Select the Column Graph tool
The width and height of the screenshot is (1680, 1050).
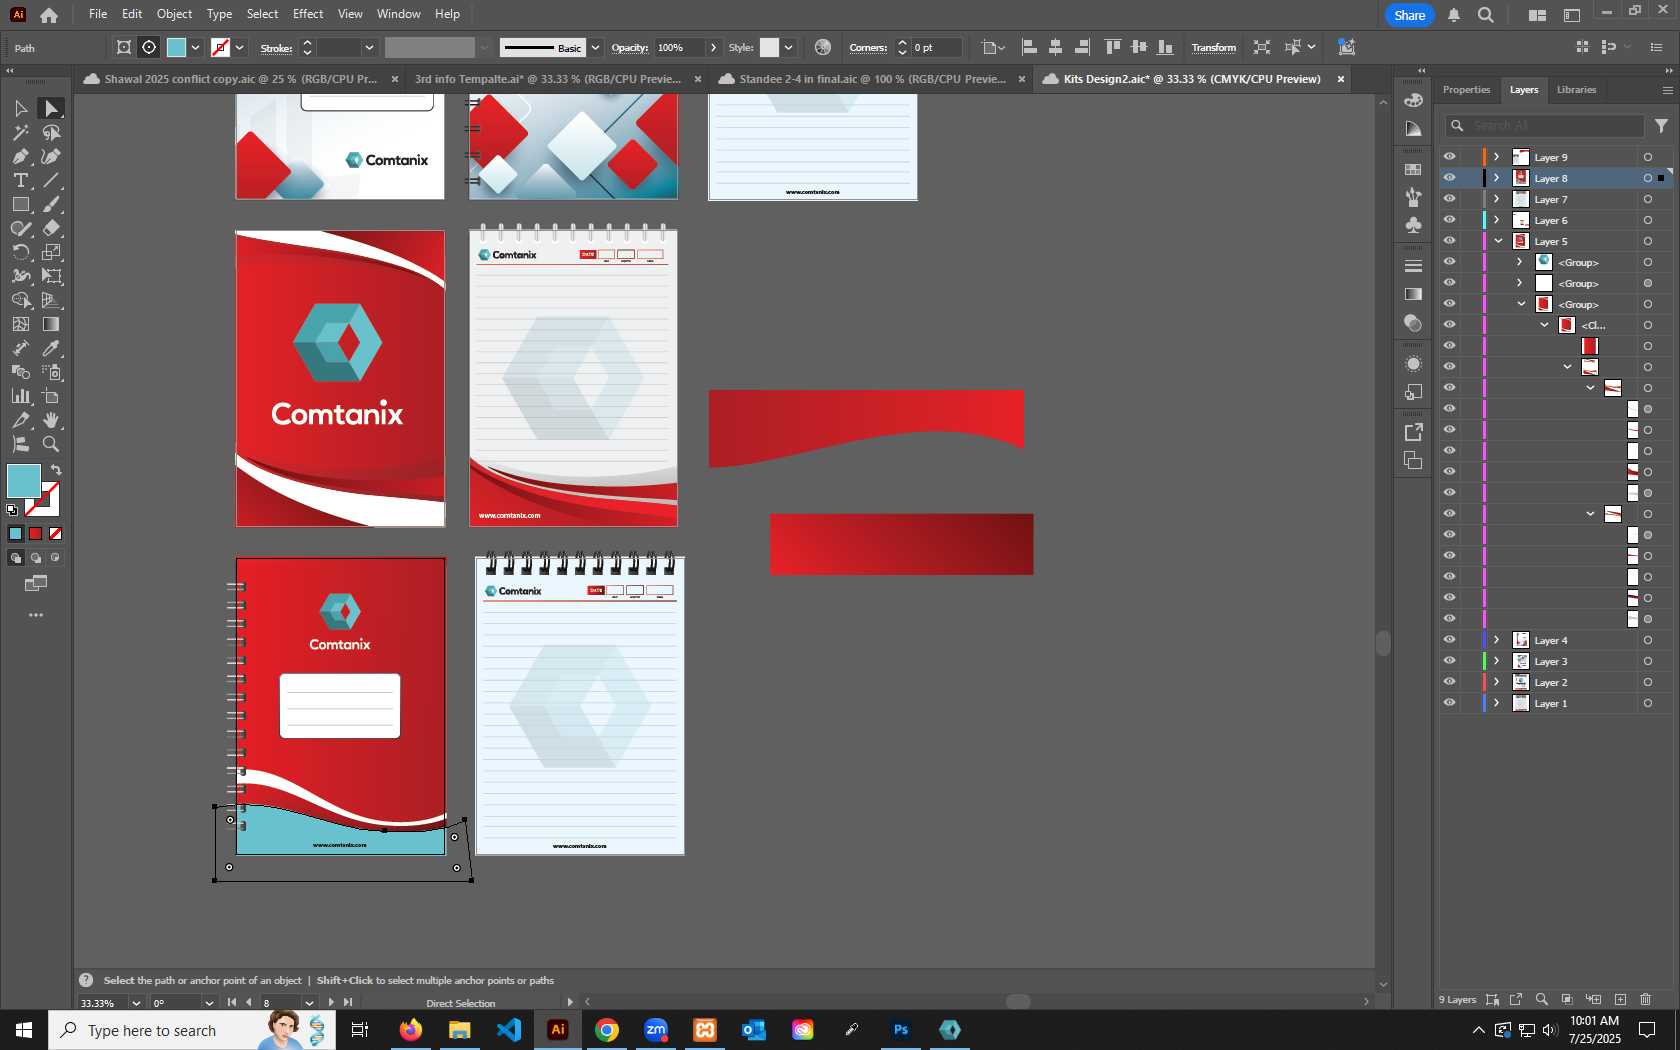tap(20, 396)
